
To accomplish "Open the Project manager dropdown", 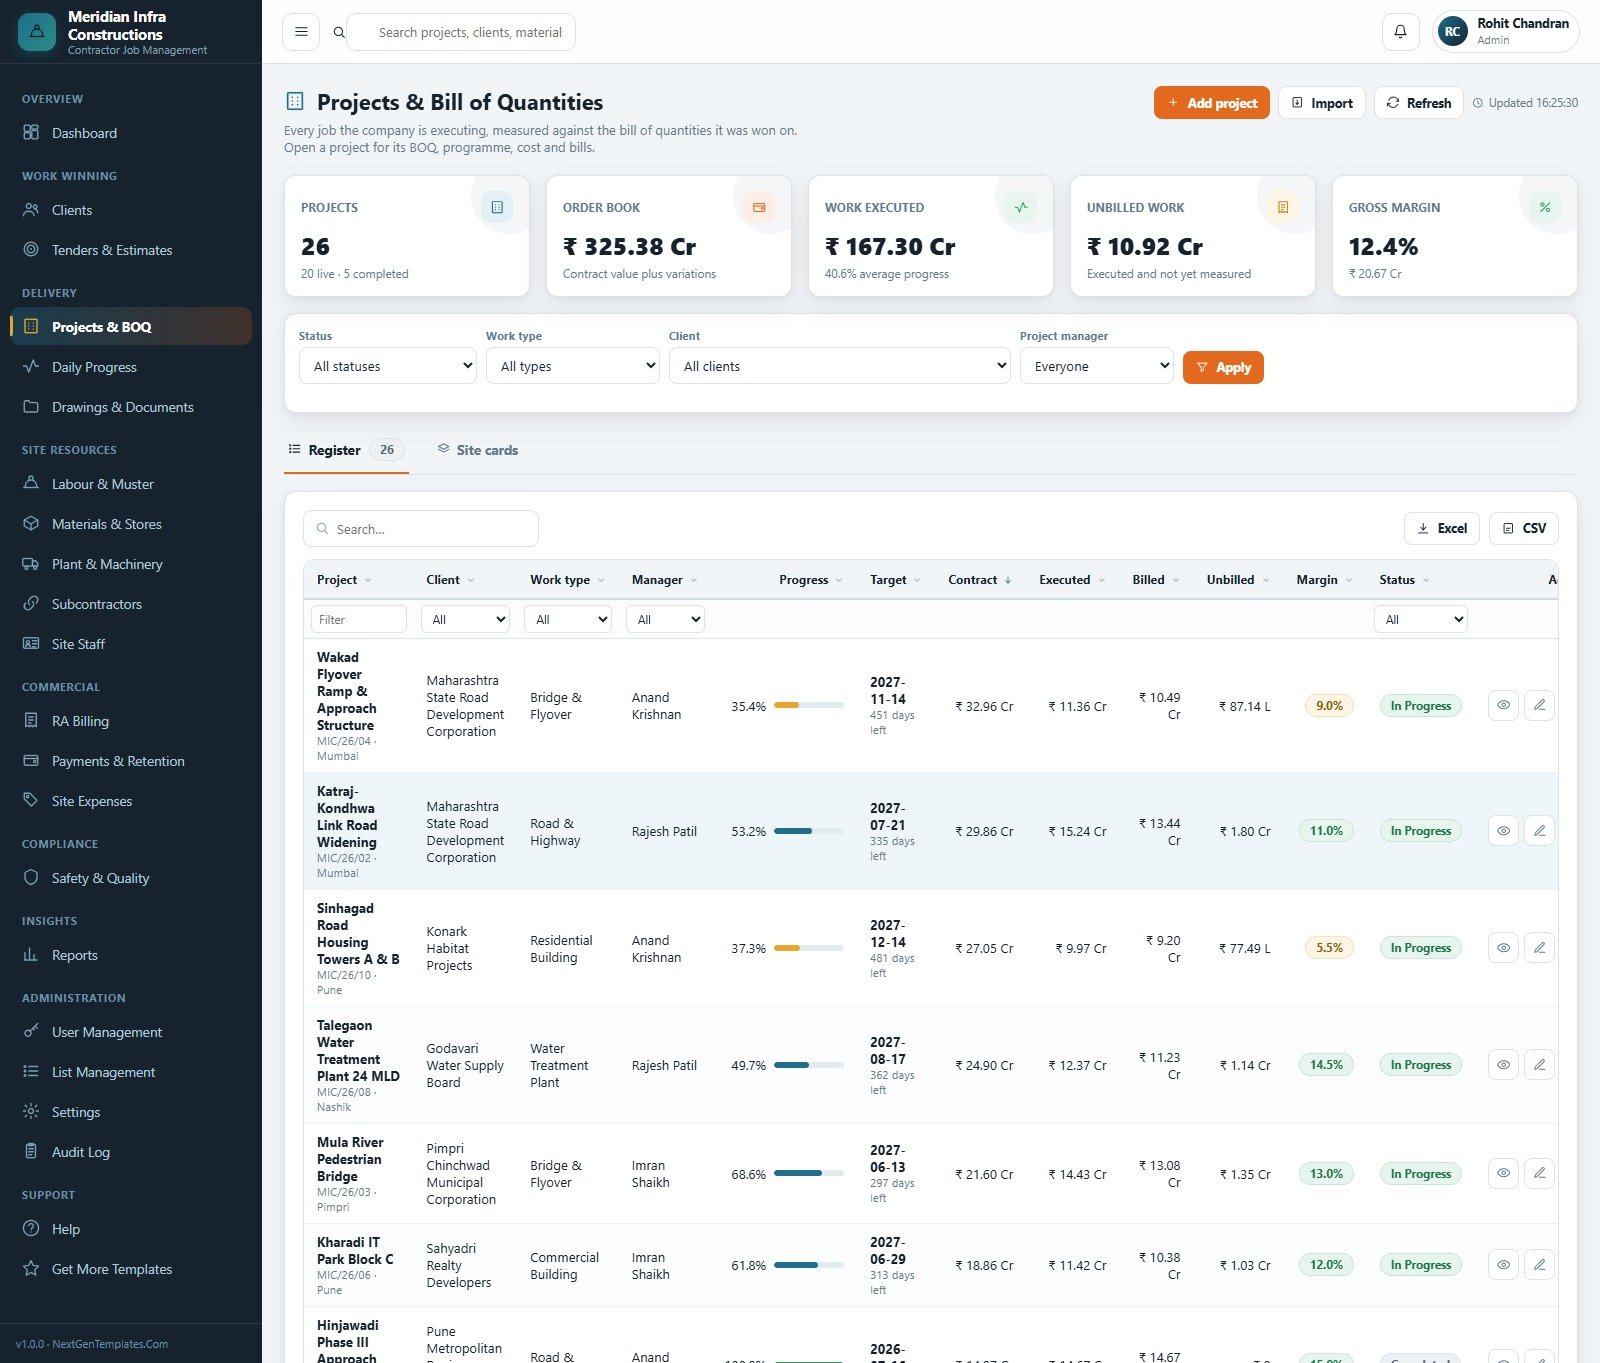I will [x=1097, y=366].
